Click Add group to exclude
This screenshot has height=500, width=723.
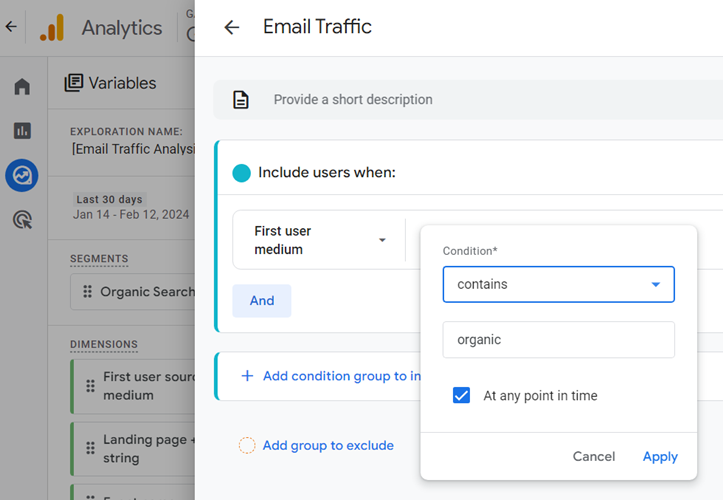[328, 445]
